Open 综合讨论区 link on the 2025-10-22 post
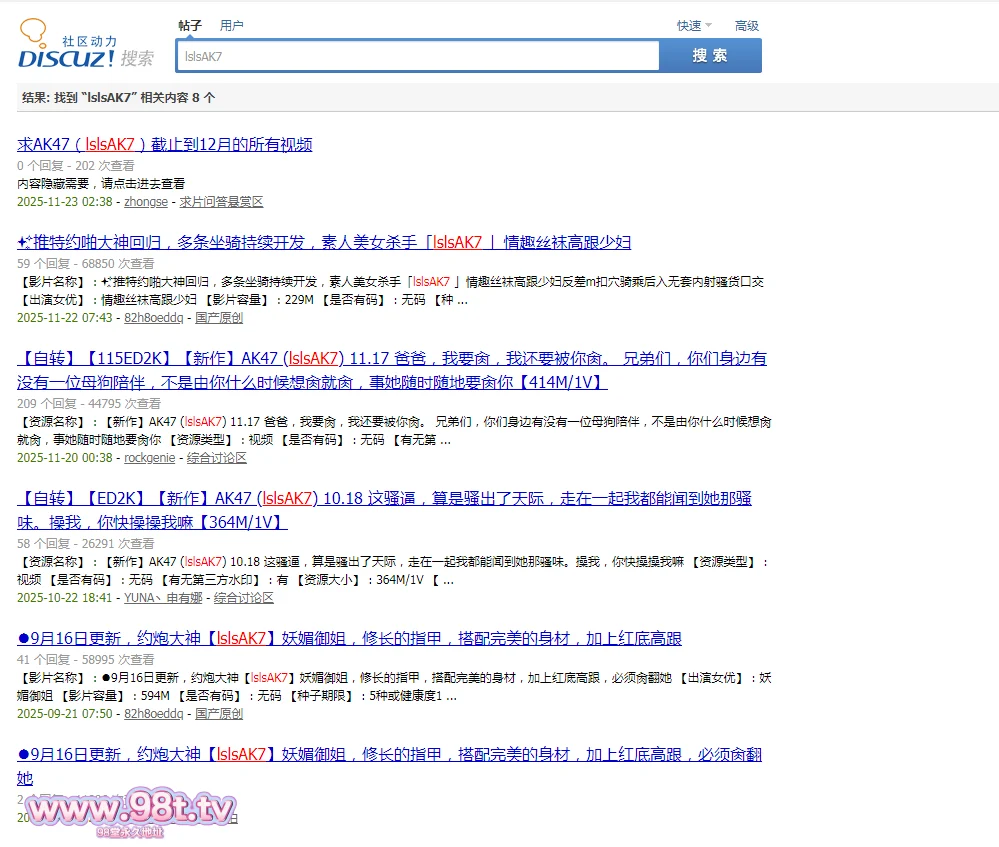 tap(244, 598)
